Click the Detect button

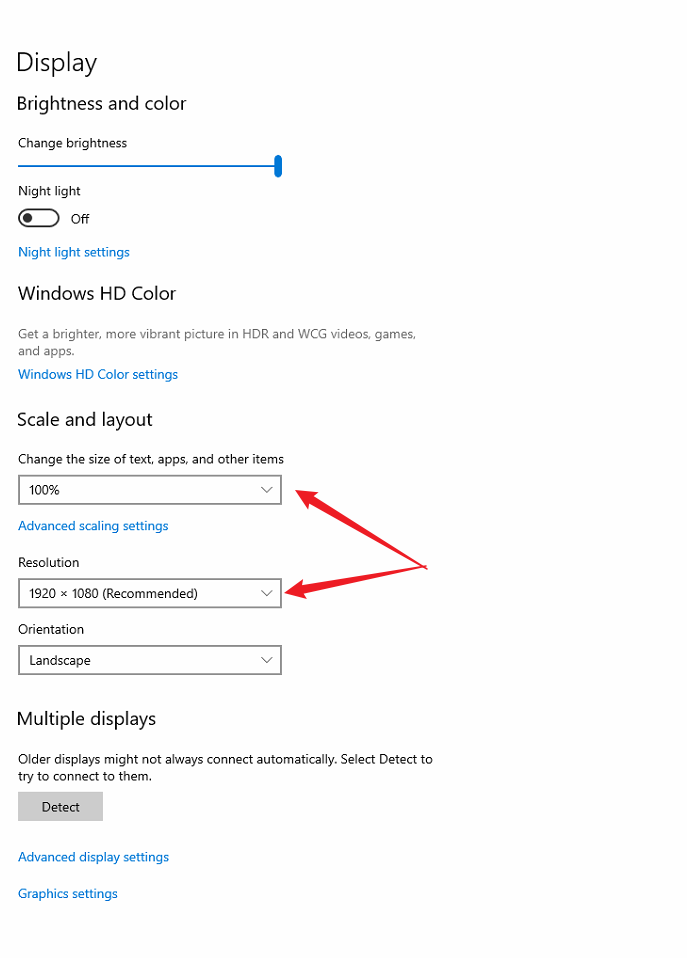click(61, 807)
